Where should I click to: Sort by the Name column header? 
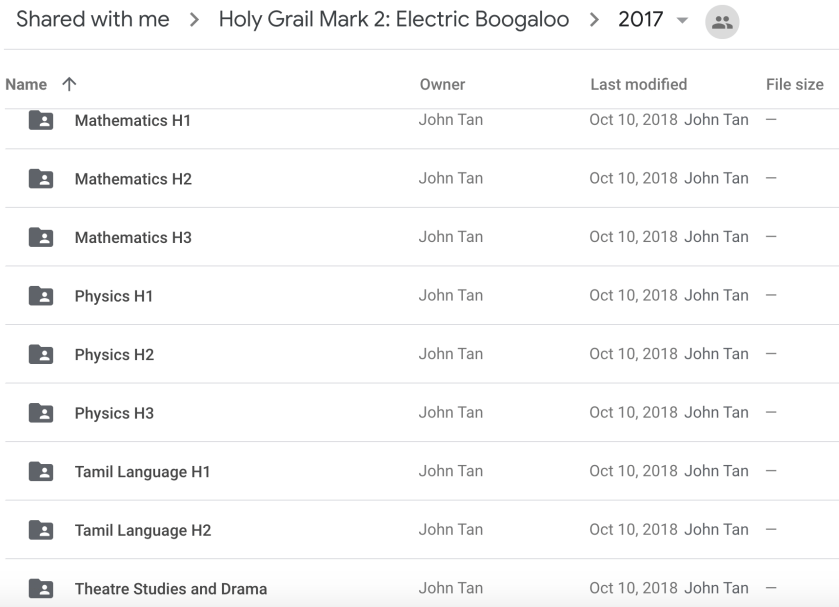(26, 85)
